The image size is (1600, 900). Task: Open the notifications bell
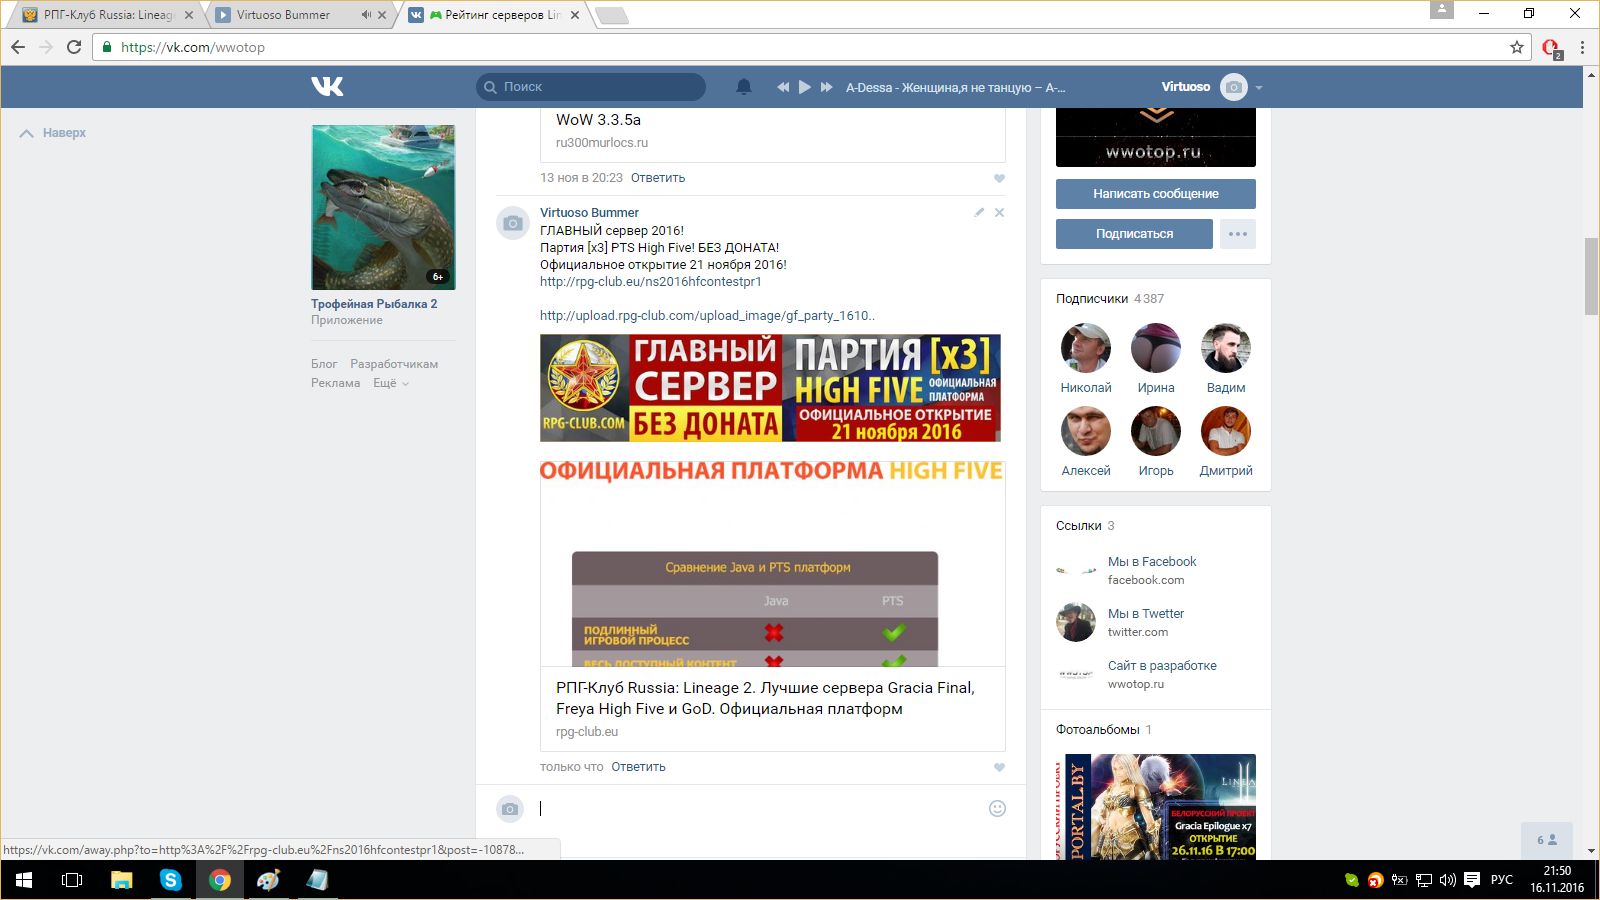pyautogui.click(x=743, y=87)
